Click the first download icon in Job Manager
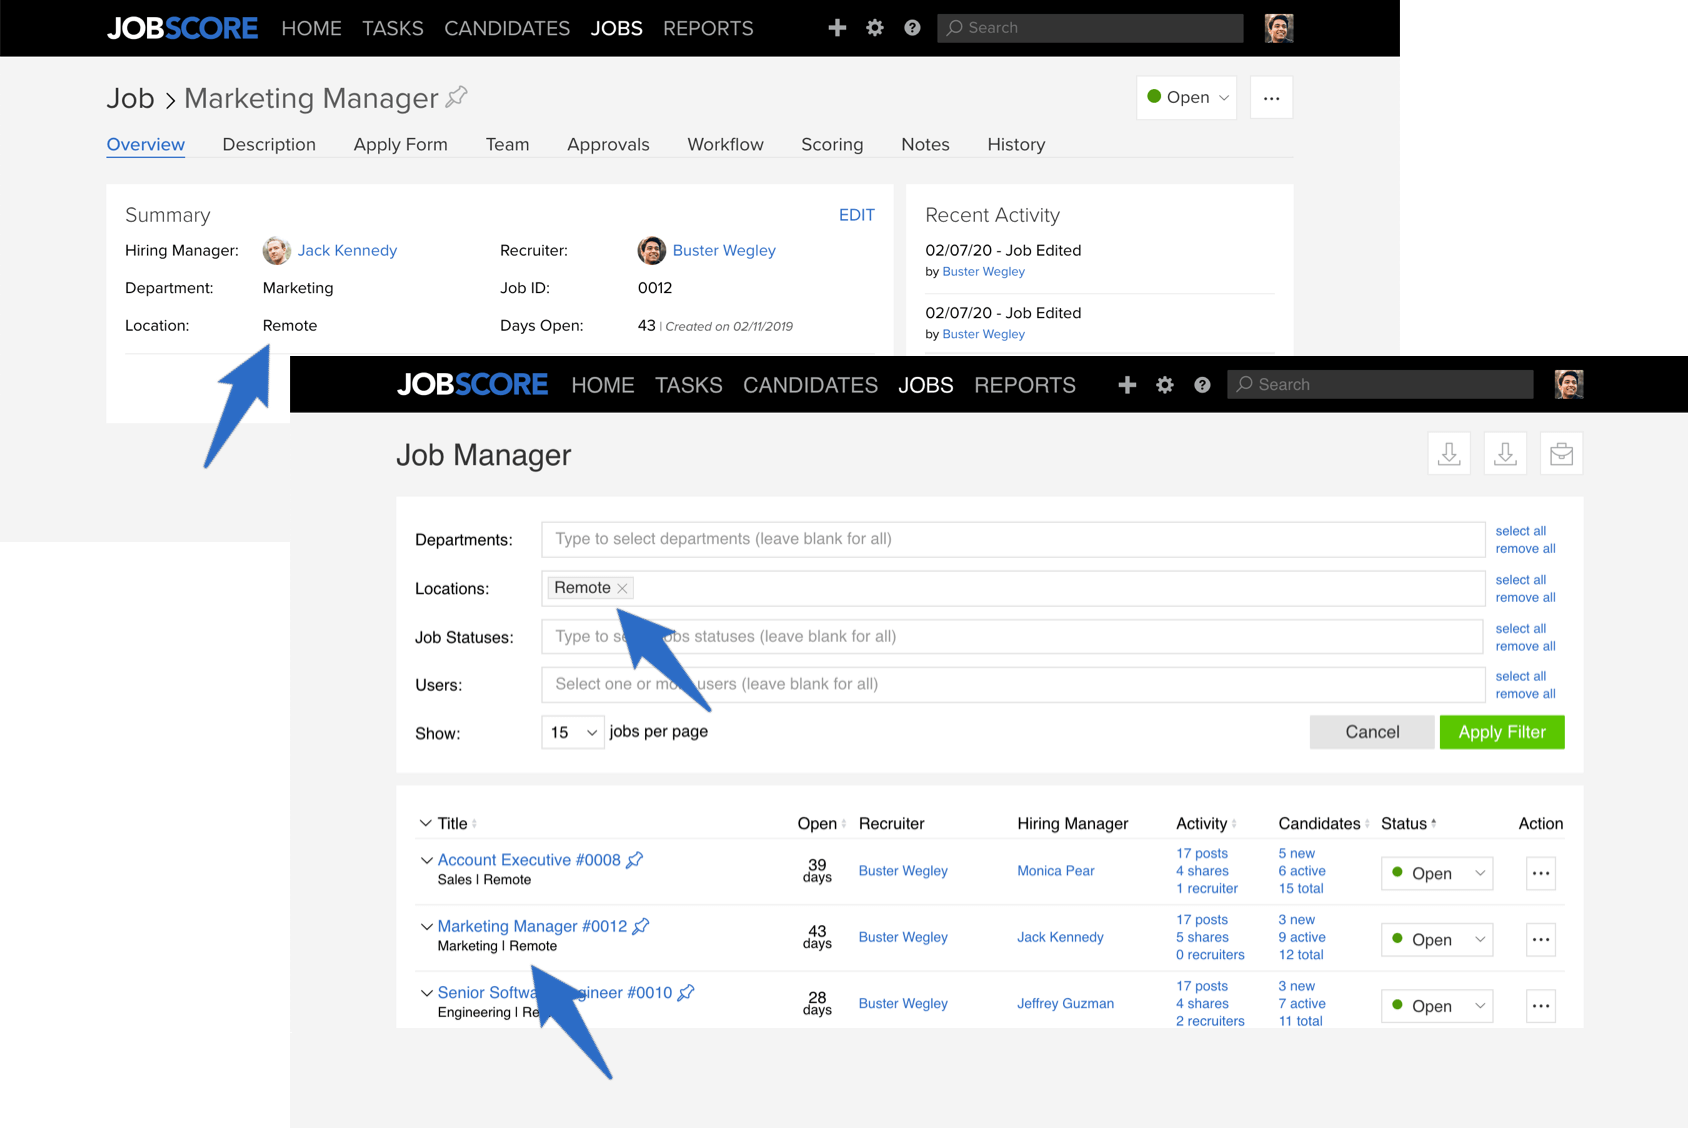The height and width of the screenshot is (1128, 1688). (1449, 454)
